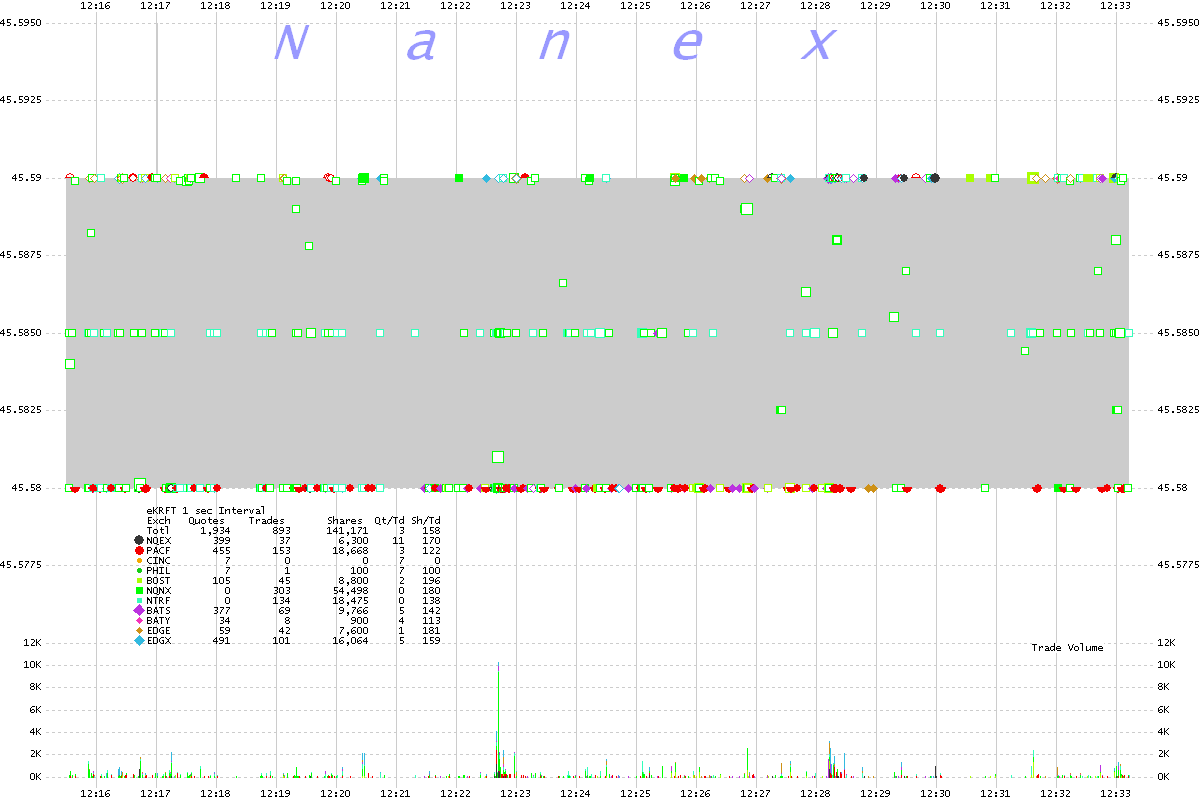The image size is (1200, 800).
Task: Click the total shares value 141,171
Action: [x=348, y=531]
